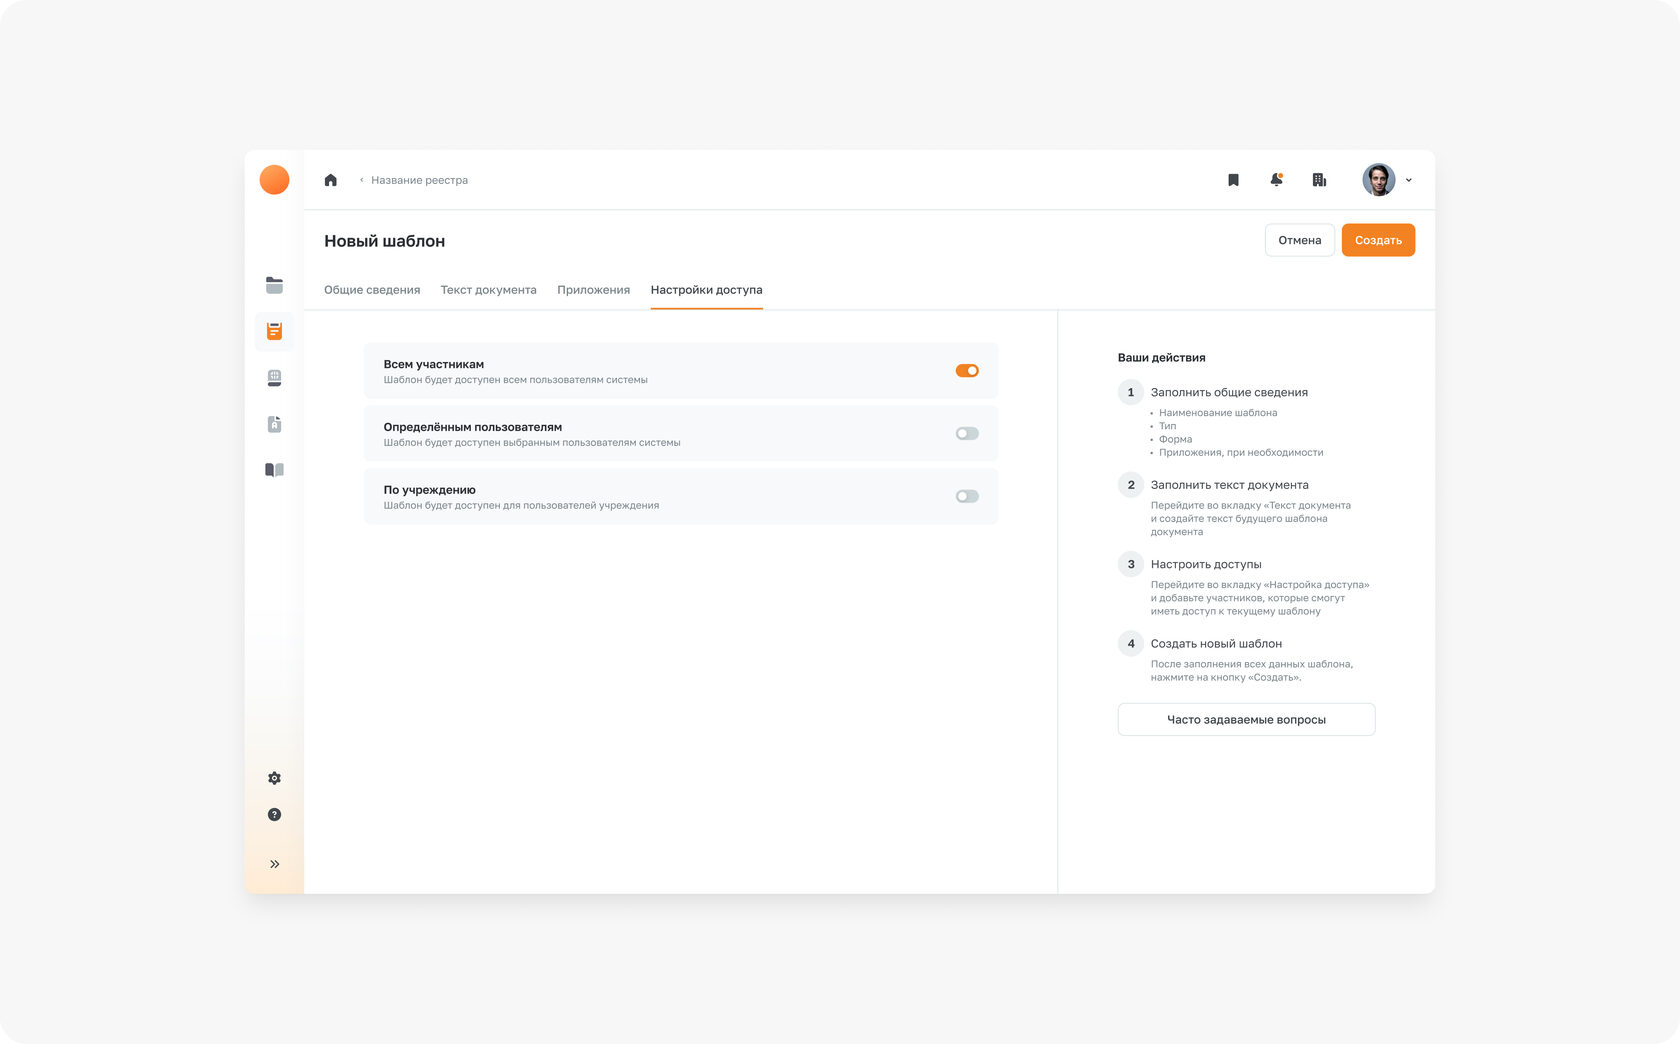Open Часто задаваемые вопросы button
Screen dimensions: 1680x1044
[x=1246, y=720]
